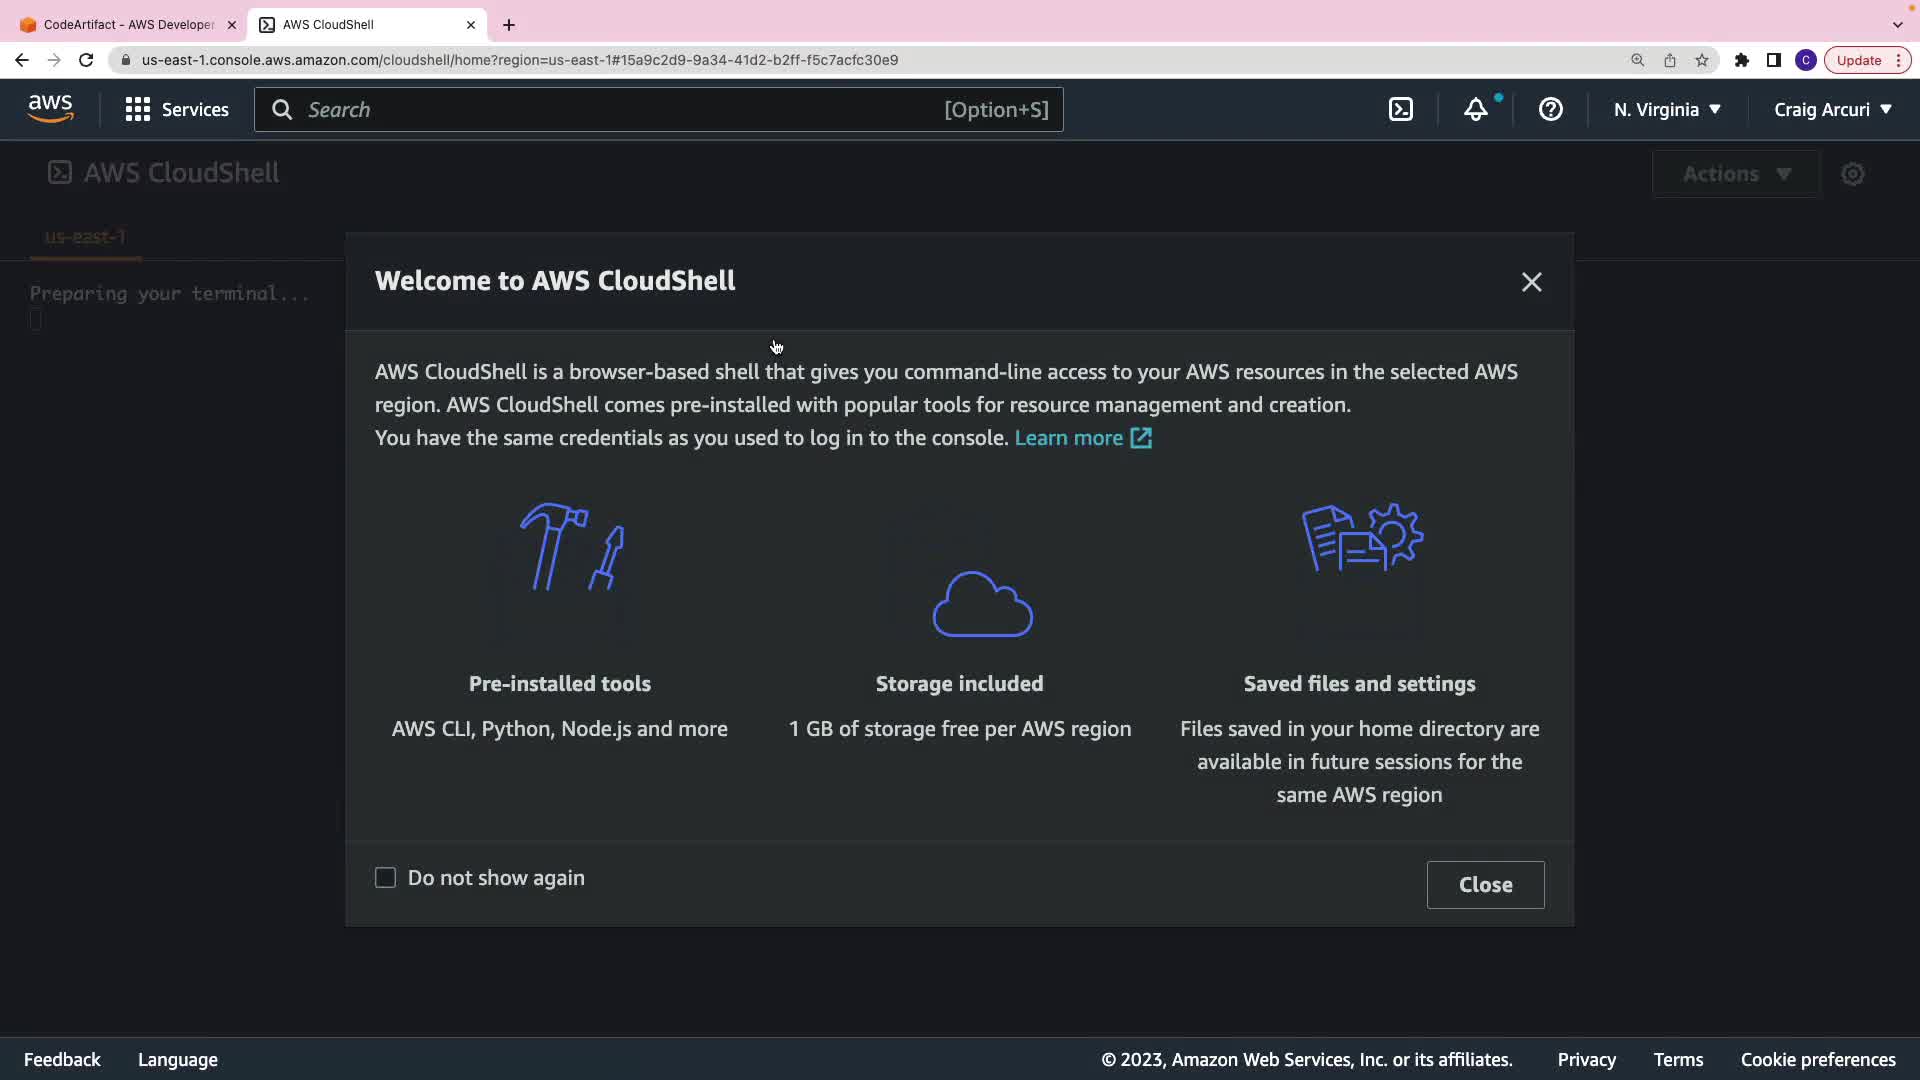Open the notifications bell
Screen dimensions: 1920x1080
tap(1476, 110)
